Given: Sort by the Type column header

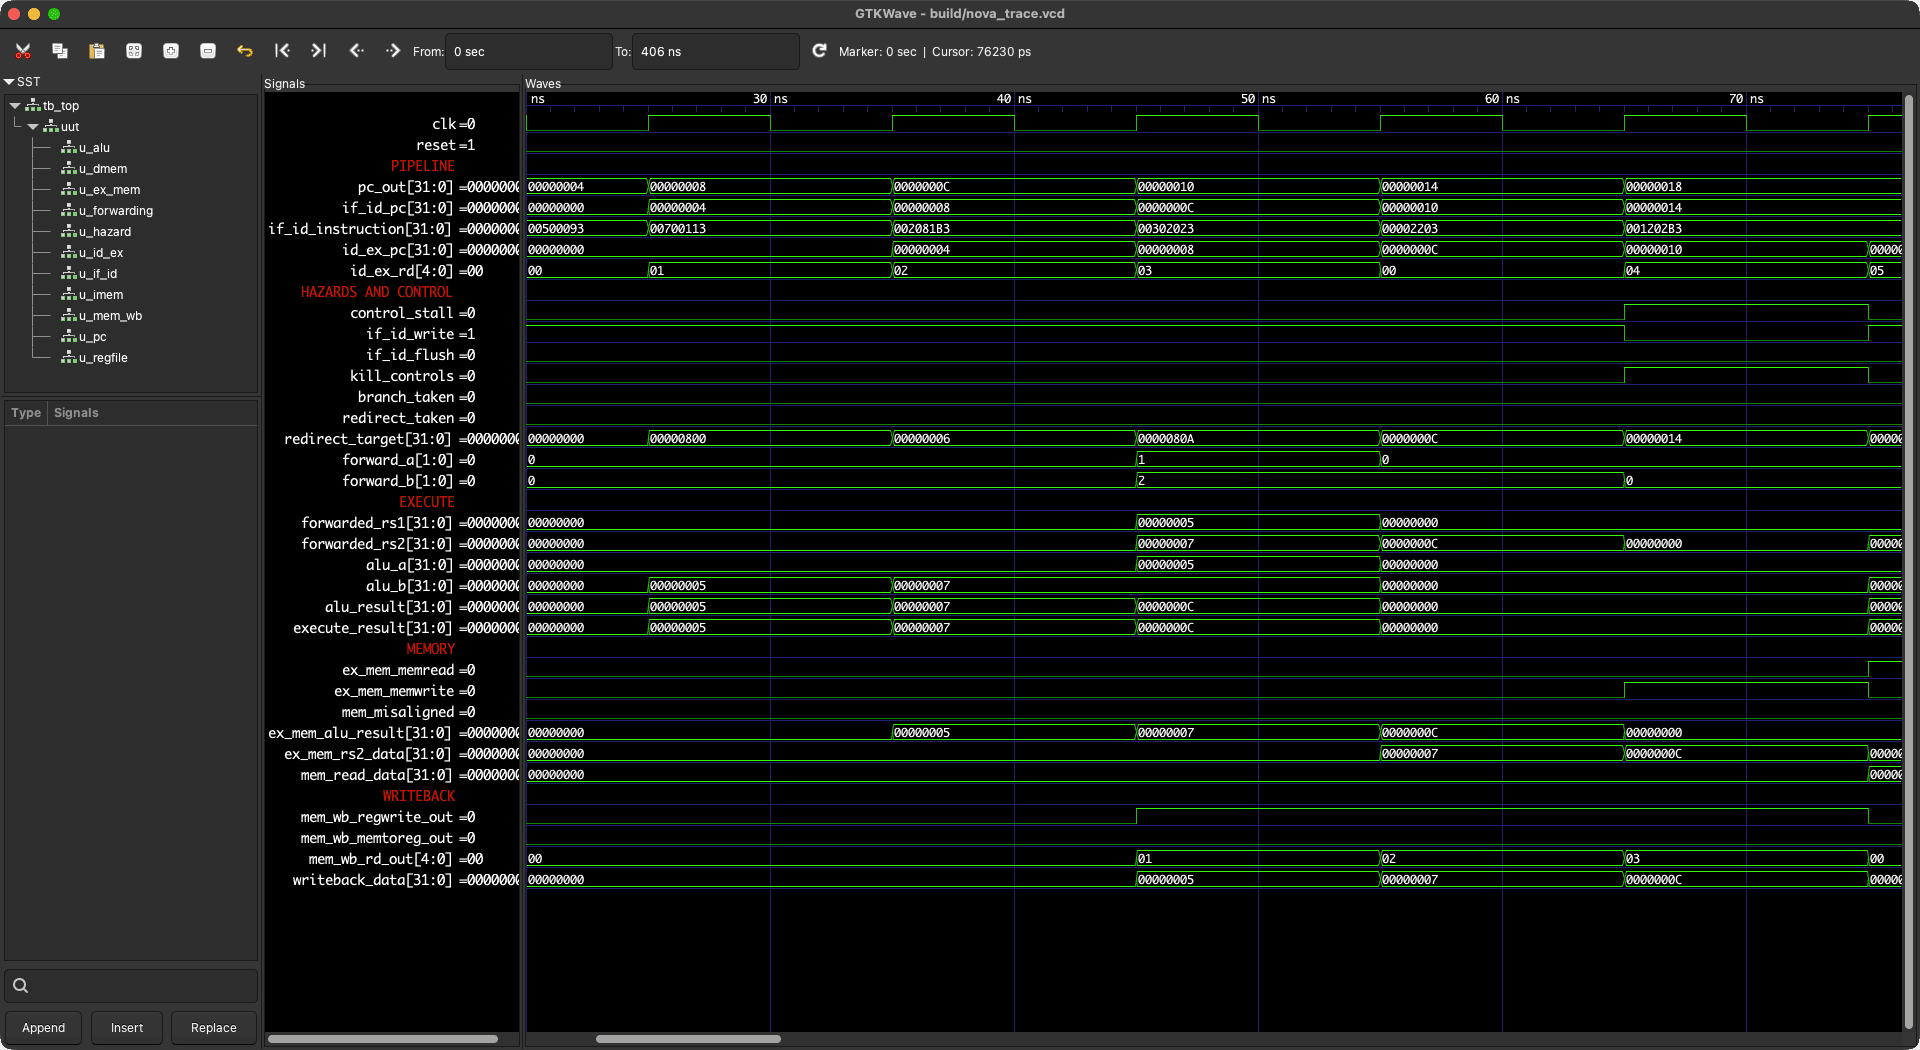Looking at the screenshot, I should (x=26, y=413).
